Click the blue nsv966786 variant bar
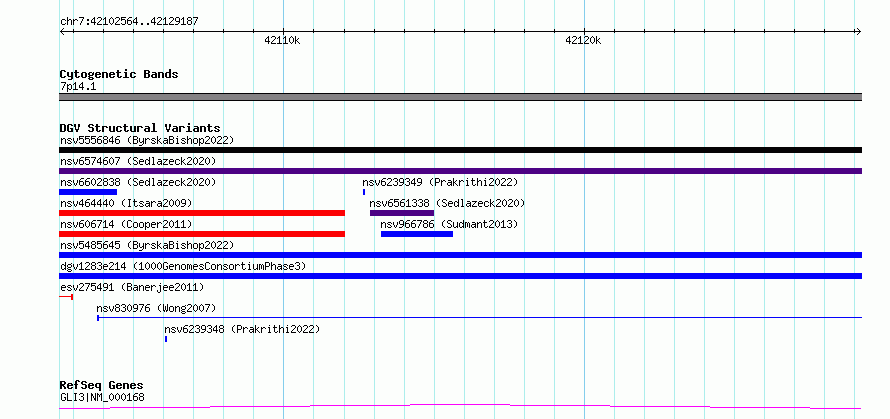 (417, 234)
